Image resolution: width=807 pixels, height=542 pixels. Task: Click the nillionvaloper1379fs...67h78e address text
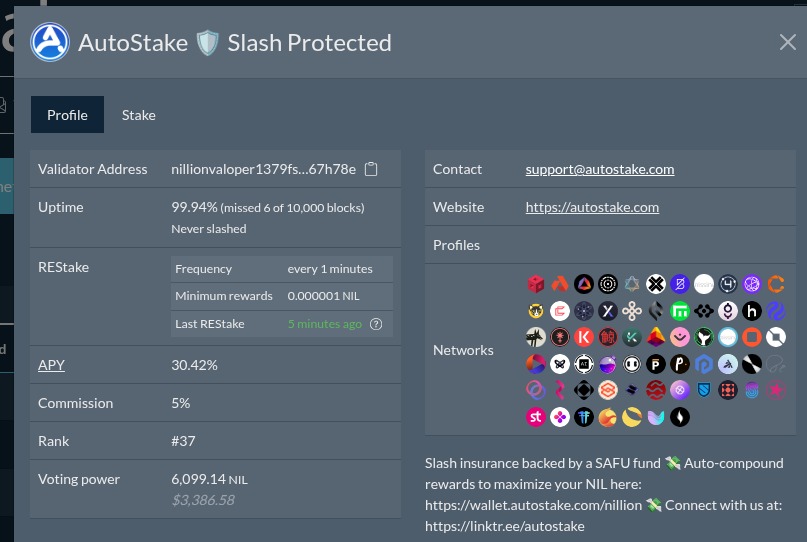(x=264, y=169)
